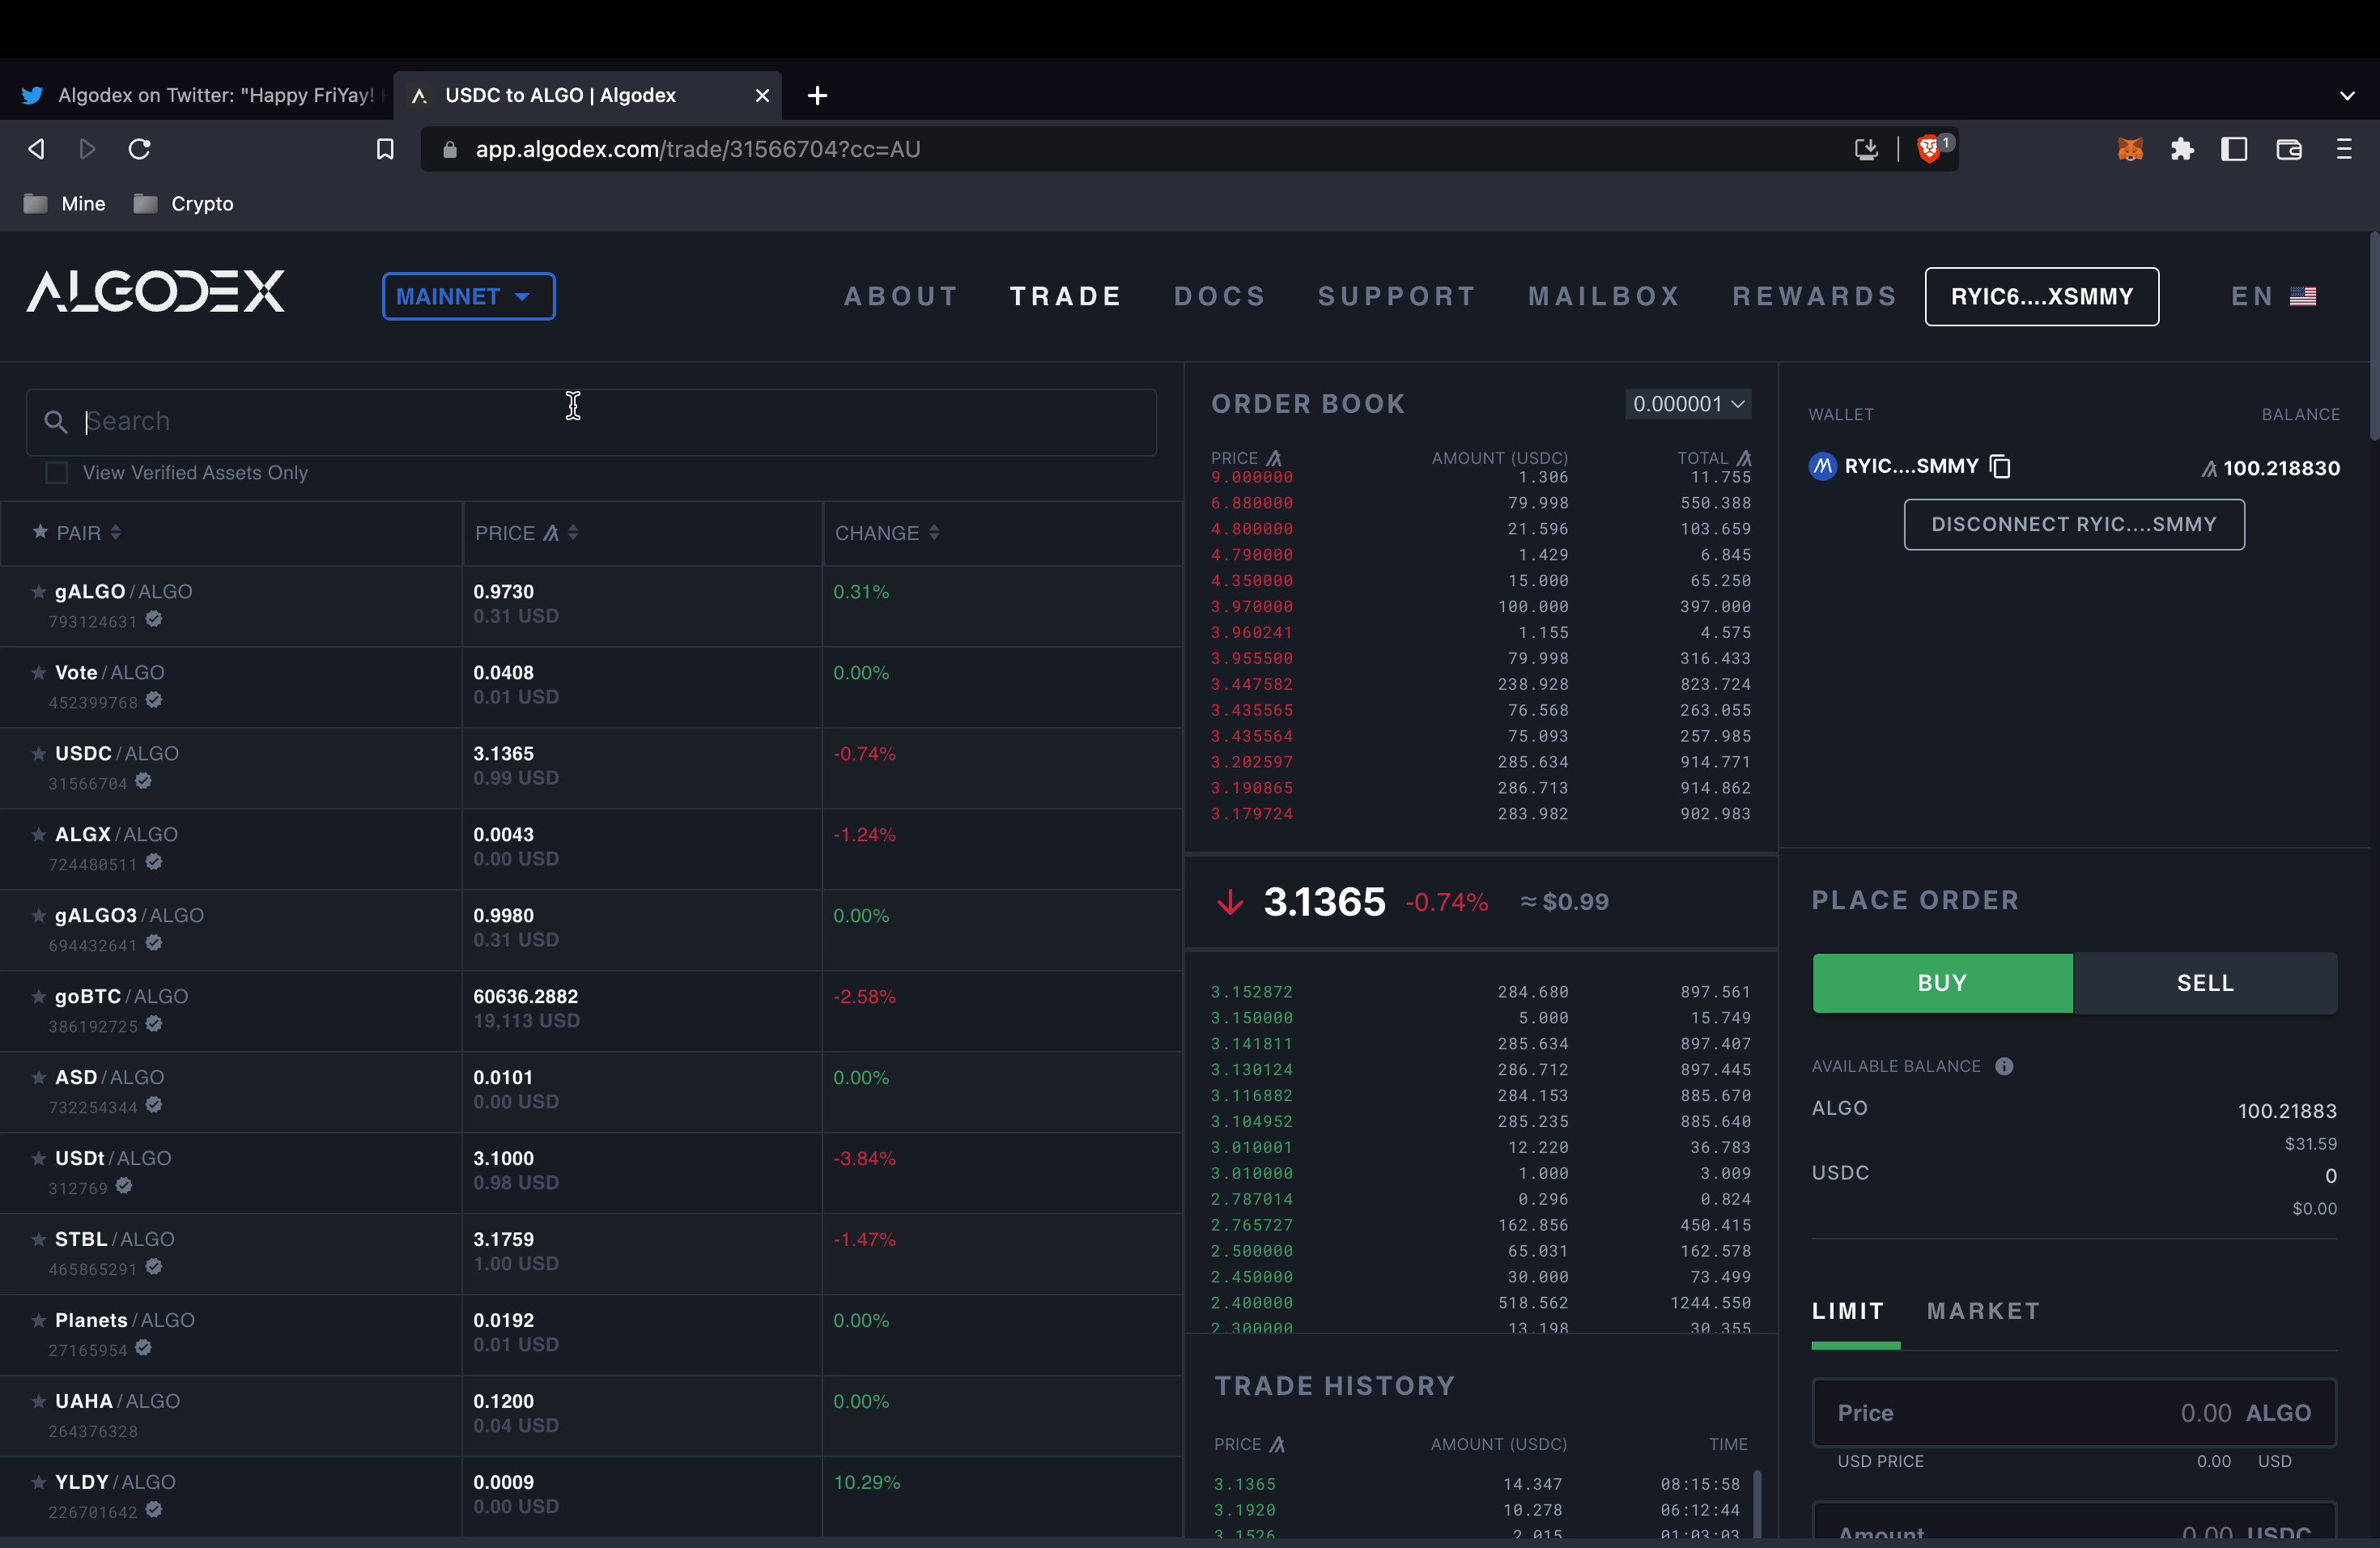Click the asset Search input field
This screenshot has height=1548, width=2380.
pyautogui.click(x=600, y=422)
